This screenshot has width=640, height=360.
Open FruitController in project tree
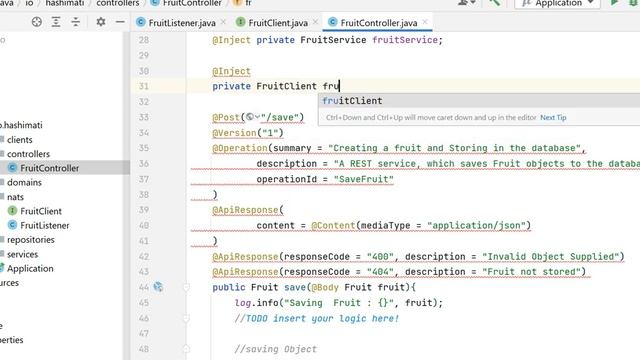[49, 168]
